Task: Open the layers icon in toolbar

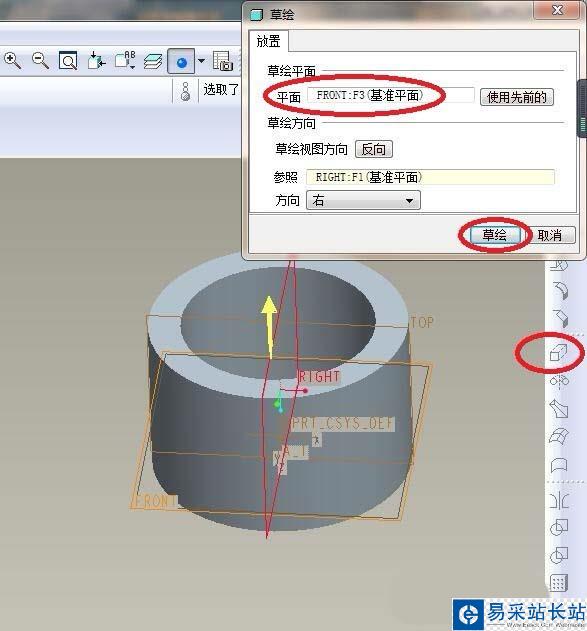Action: [153, 62]
